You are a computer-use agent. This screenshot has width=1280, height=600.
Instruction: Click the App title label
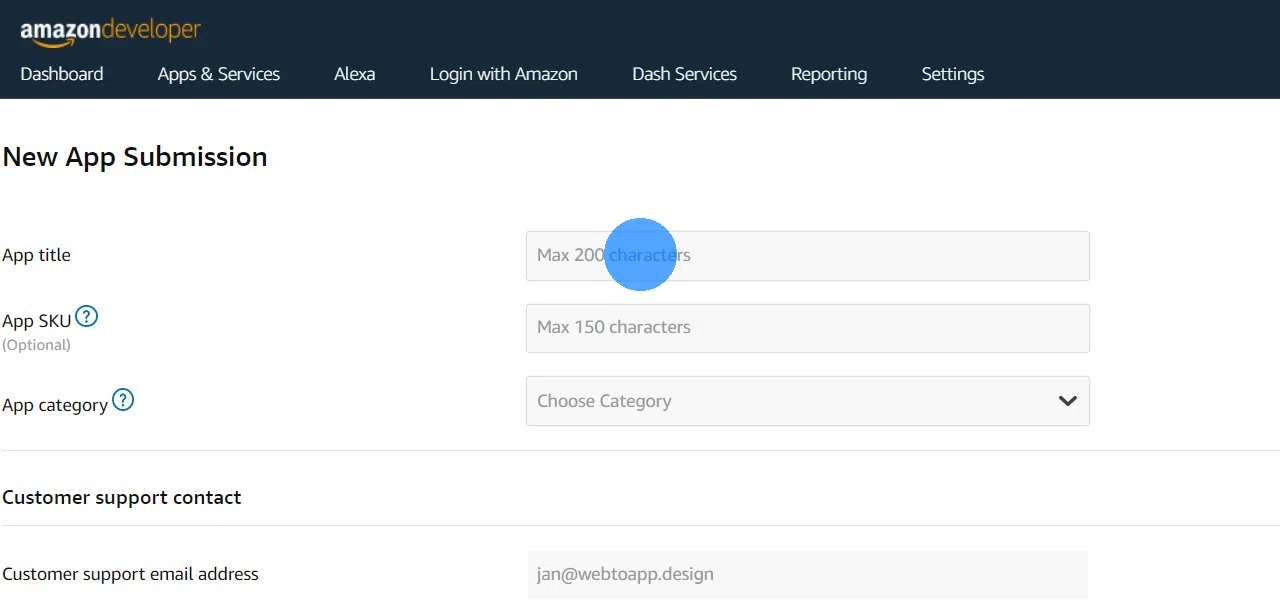[x=37, y=255]
